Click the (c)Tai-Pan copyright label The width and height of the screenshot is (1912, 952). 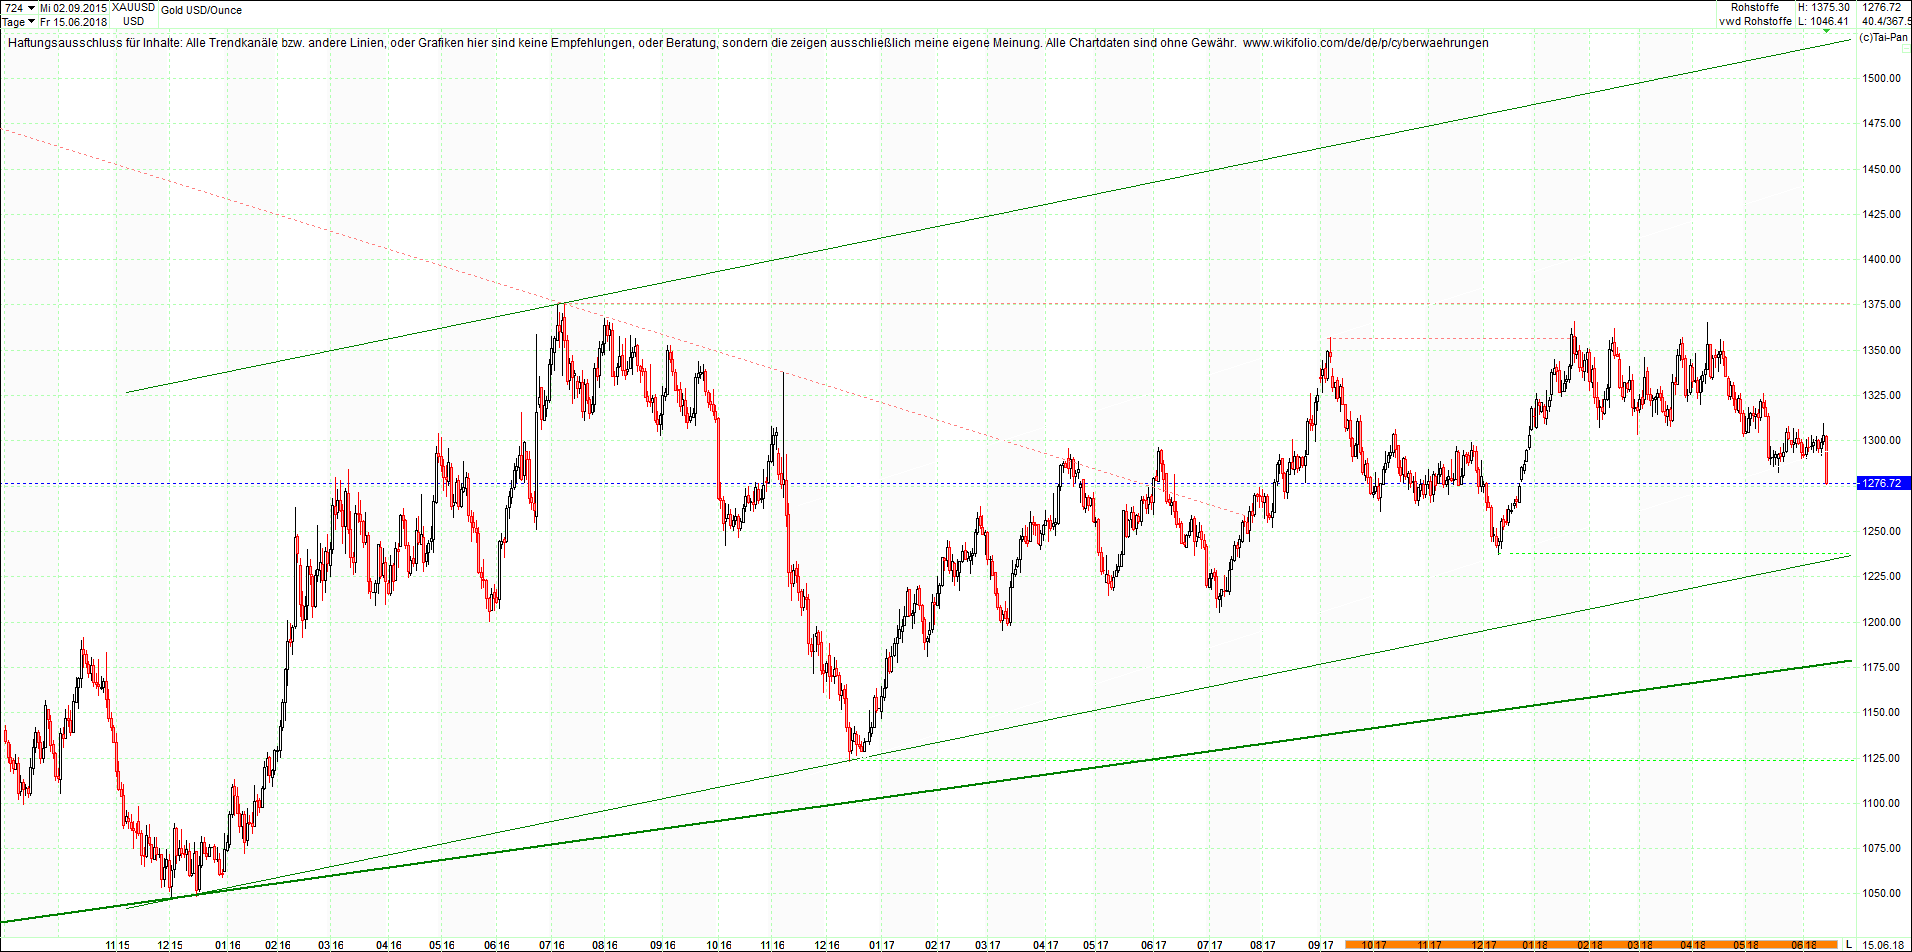[x=1886, y=37]
